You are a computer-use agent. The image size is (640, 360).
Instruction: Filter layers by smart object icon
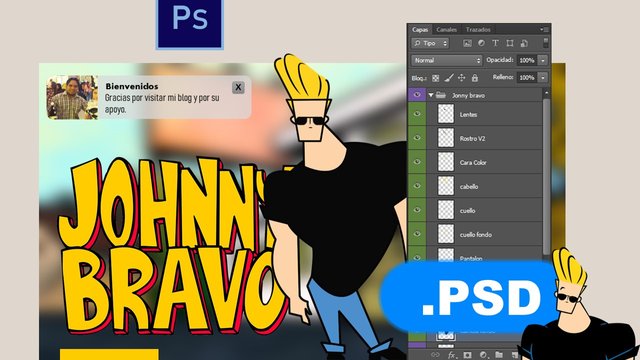coord(524,43)
